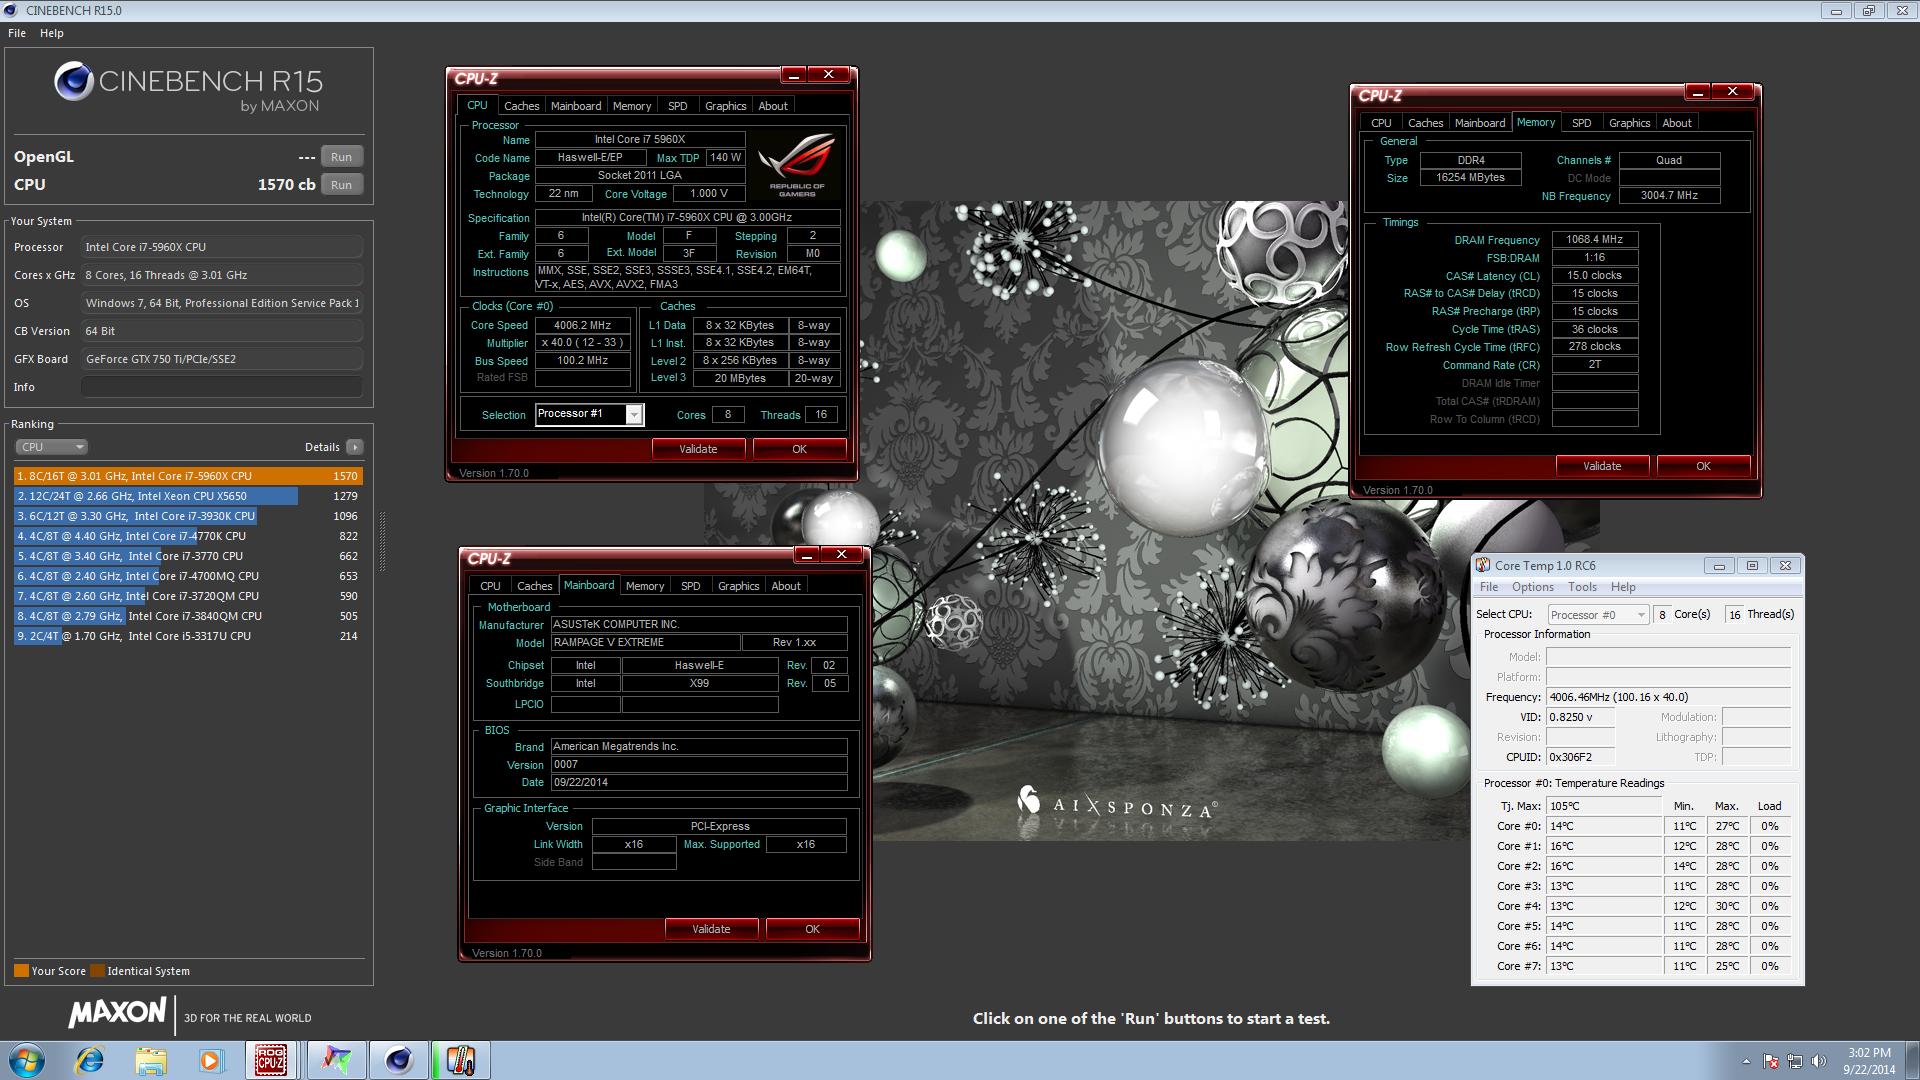Open Action Center flag tray icon

tap(1770, 1061)
